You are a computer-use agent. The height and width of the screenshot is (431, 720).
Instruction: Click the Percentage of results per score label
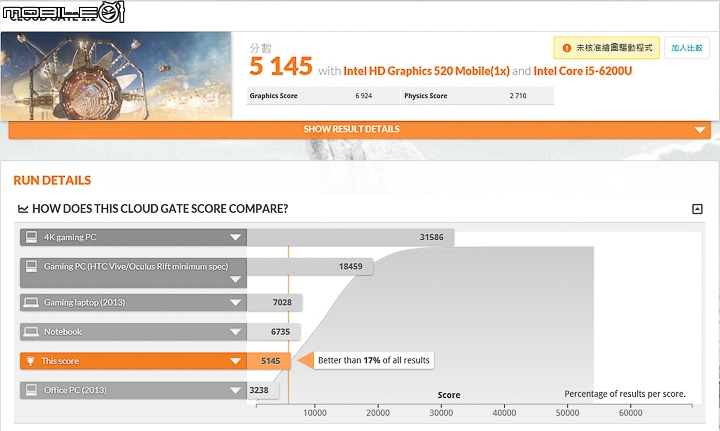(624, 394)
